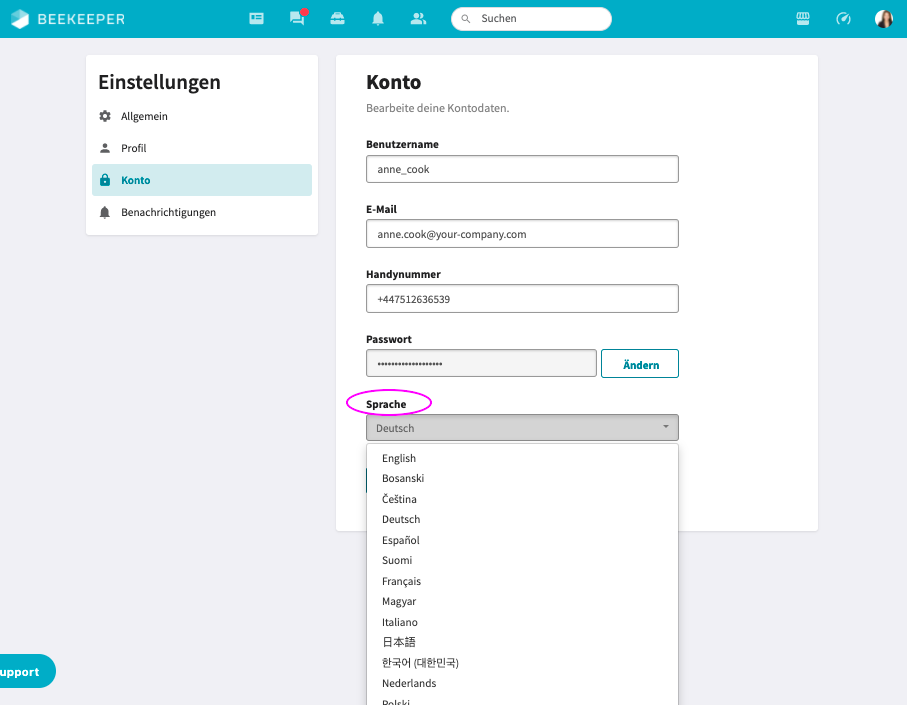Image resolution: width=907 pixels, height=705 pixels.
Task: Open the people directory icon
Action: [418, 19]
